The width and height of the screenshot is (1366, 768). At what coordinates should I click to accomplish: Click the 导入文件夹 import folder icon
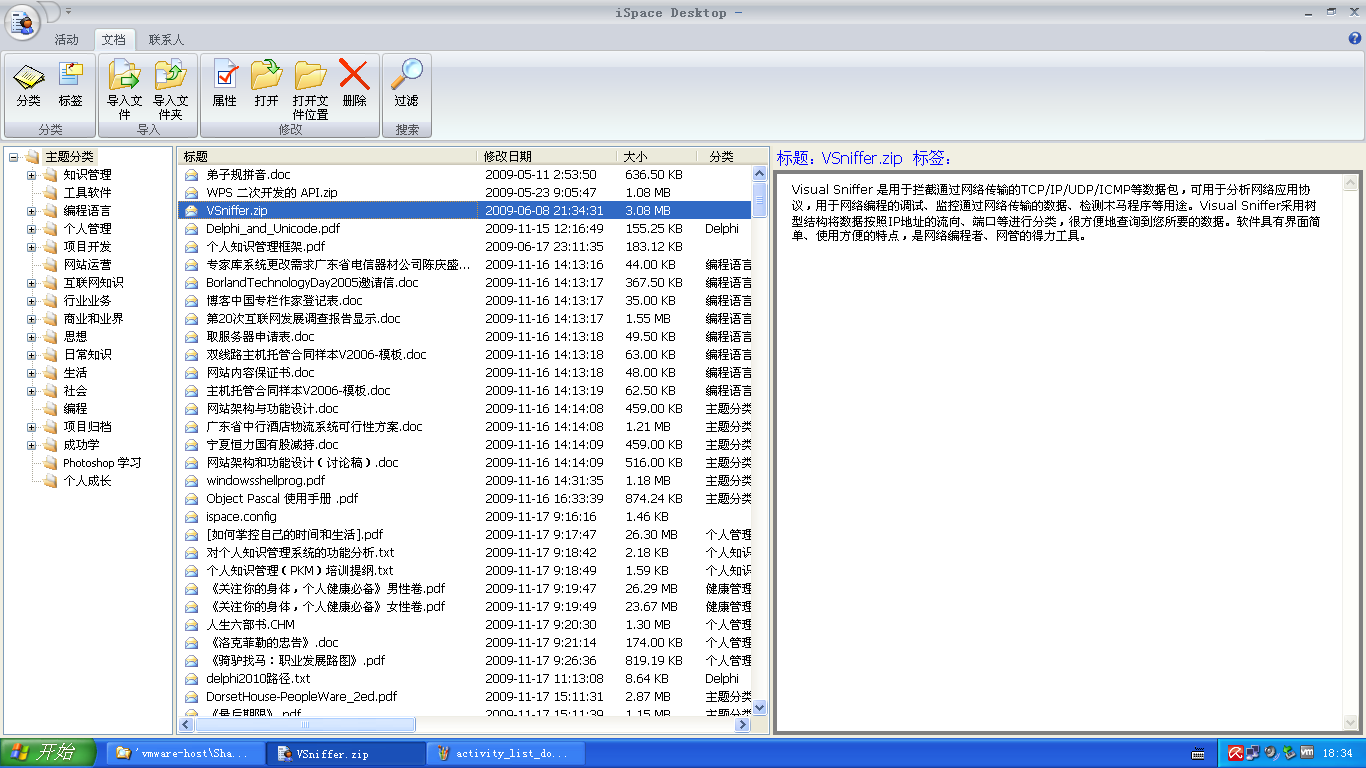point(171,90)
